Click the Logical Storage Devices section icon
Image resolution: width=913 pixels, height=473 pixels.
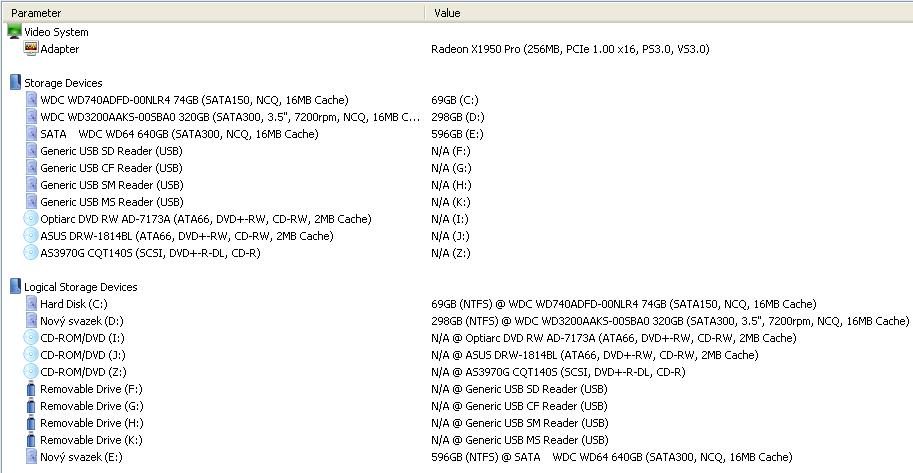point(15,287)
